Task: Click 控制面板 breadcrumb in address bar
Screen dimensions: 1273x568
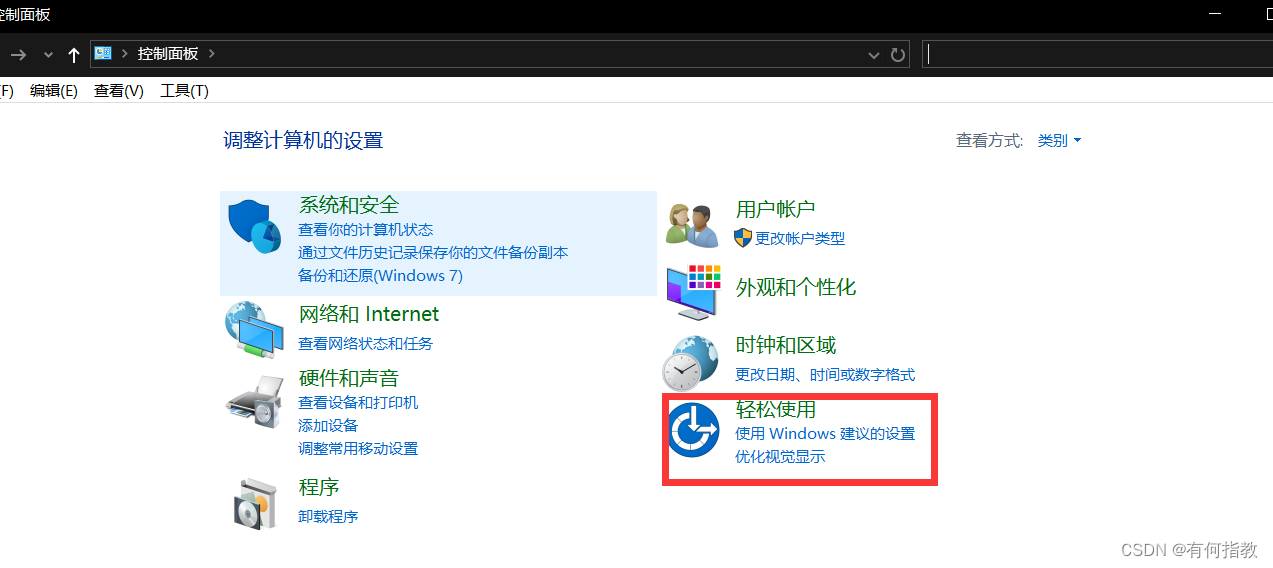Action: pyautogui.click(x=168, y=54)
